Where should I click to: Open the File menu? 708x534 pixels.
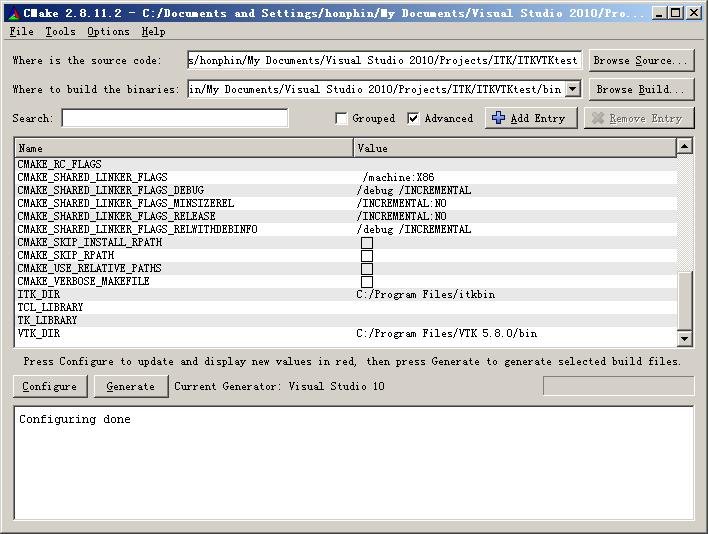pos(21,32)
